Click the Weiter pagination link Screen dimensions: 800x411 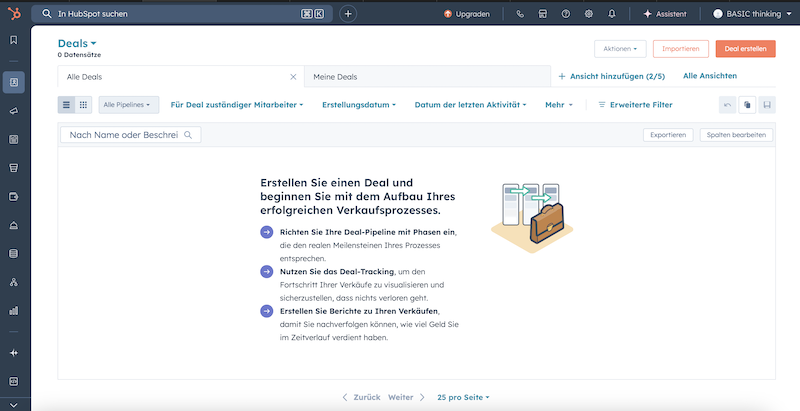coord(407,397)
